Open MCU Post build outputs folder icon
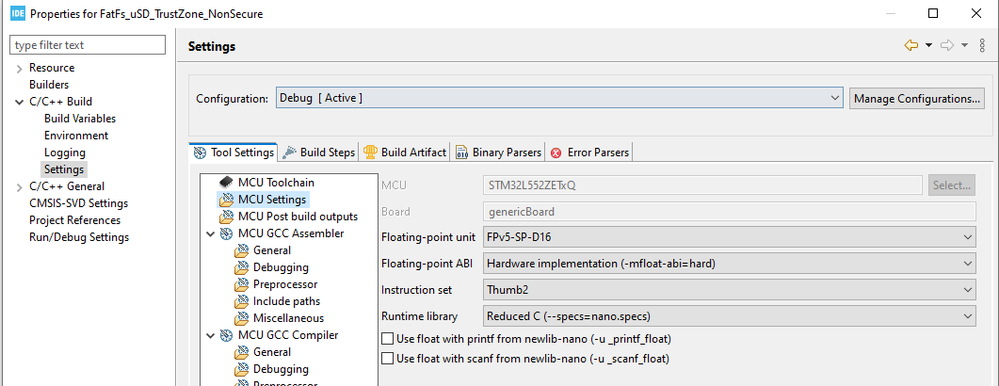 (226, 217)
